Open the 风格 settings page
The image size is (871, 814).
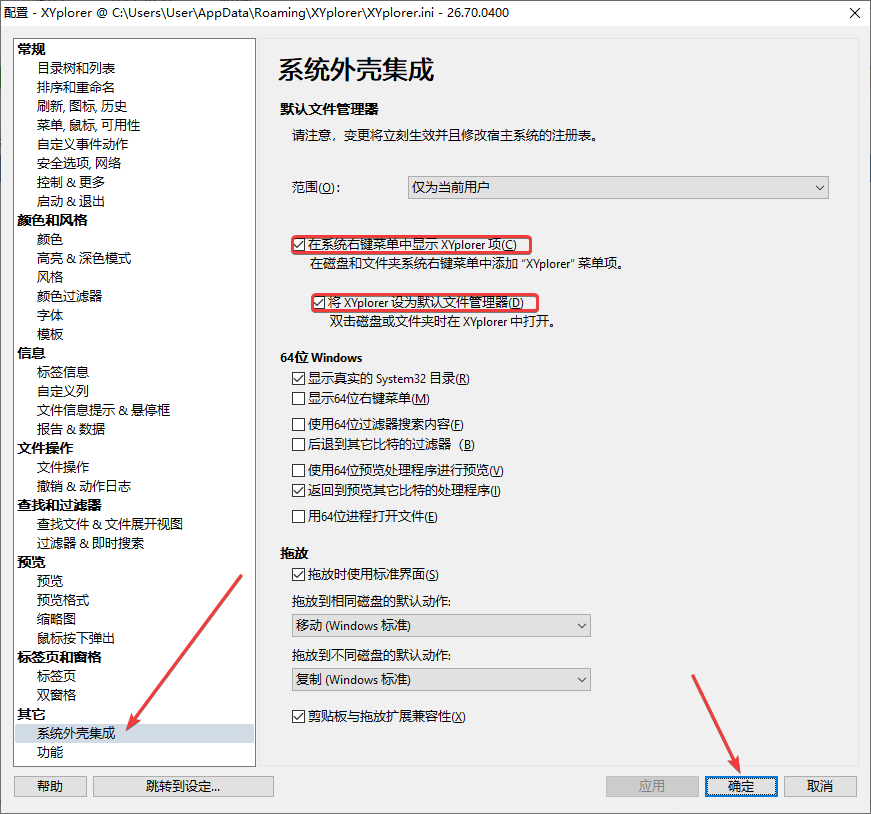coord(50,277)
